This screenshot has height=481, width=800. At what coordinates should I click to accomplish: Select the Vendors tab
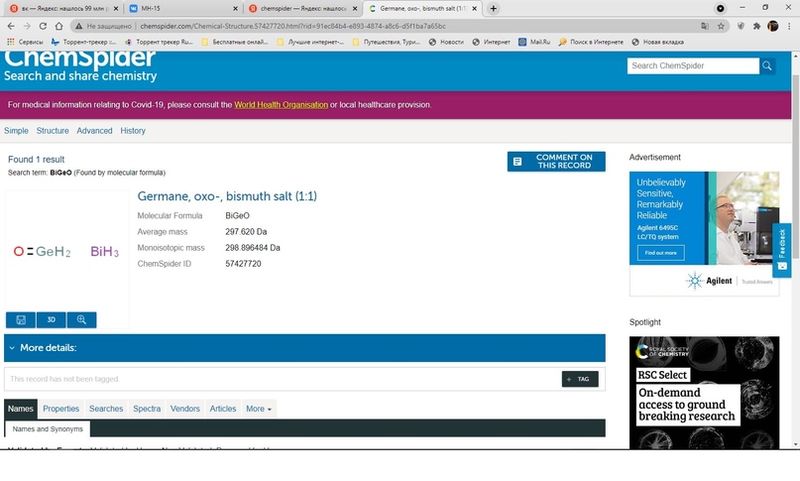(x=185, y=409)
